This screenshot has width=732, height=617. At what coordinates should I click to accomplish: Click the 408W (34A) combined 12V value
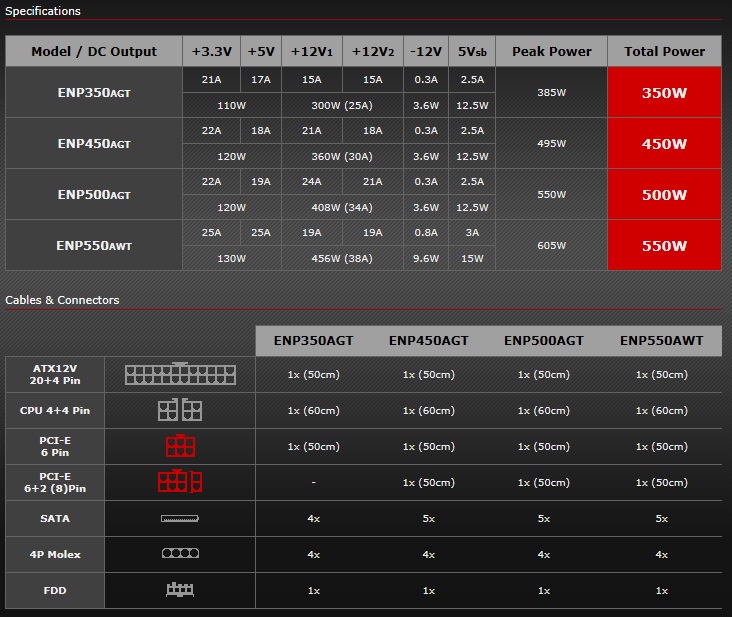click(342, 207)
